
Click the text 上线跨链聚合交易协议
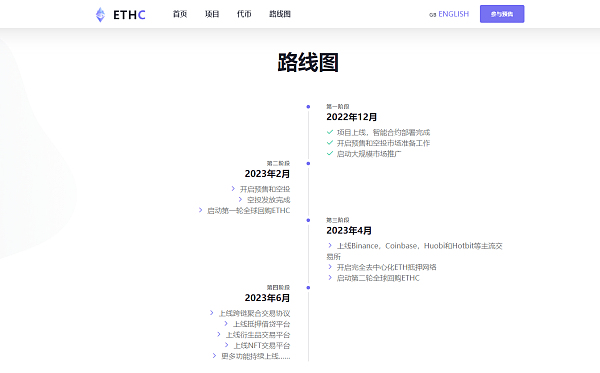coord(254,313)
